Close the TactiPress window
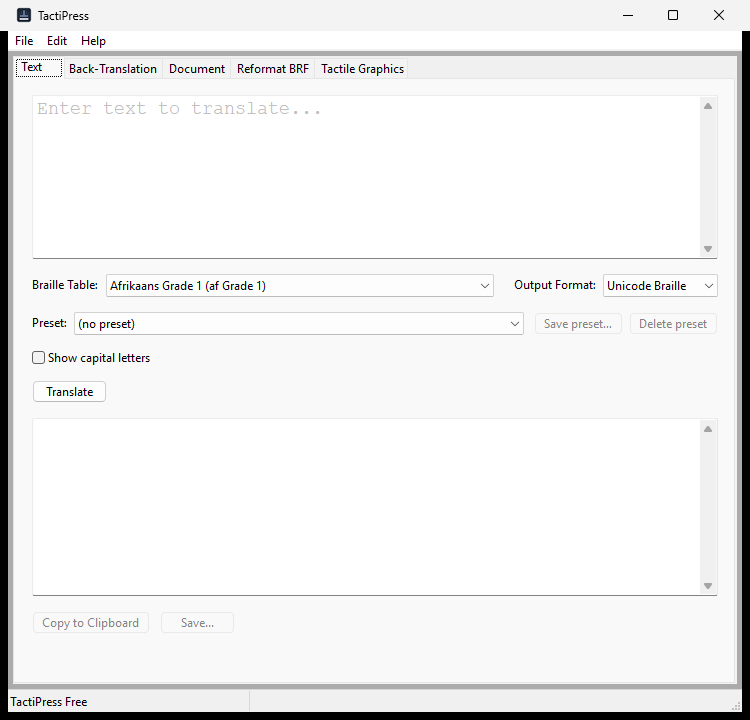The image size is (750, 720). [719, 15]
